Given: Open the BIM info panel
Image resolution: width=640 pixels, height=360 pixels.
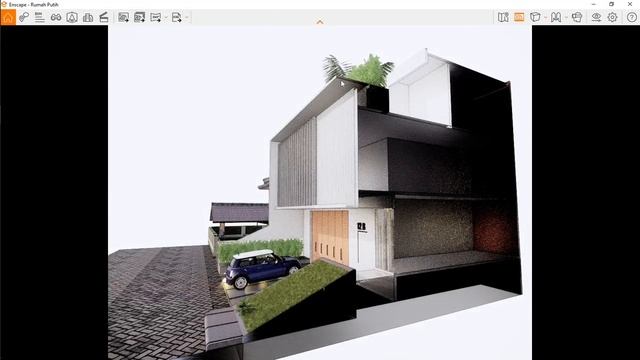Looking at the screenshot, I should point(40,17).
